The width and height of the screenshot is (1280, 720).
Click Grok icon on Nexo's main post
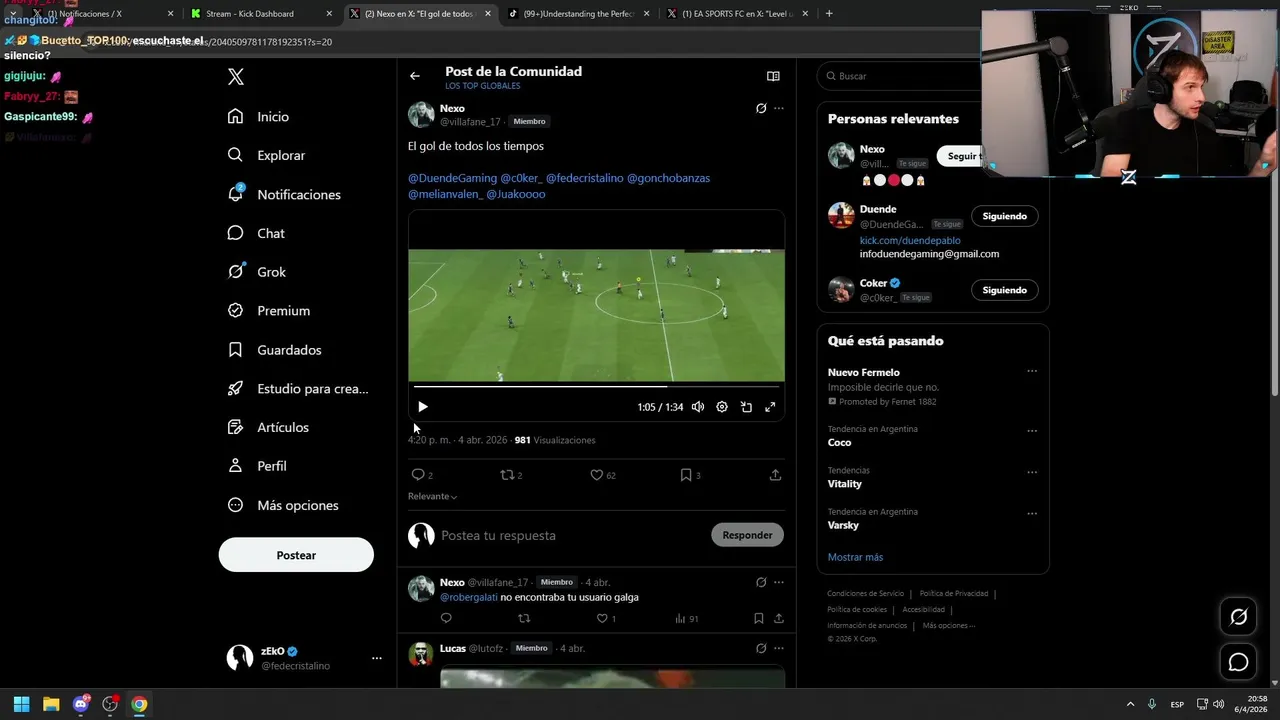coord(761,108)
